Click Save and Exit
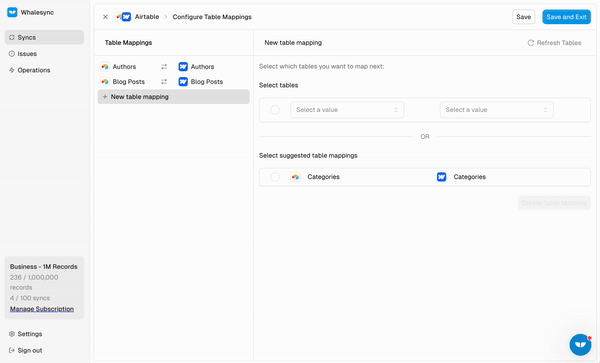 click(566, 17)
